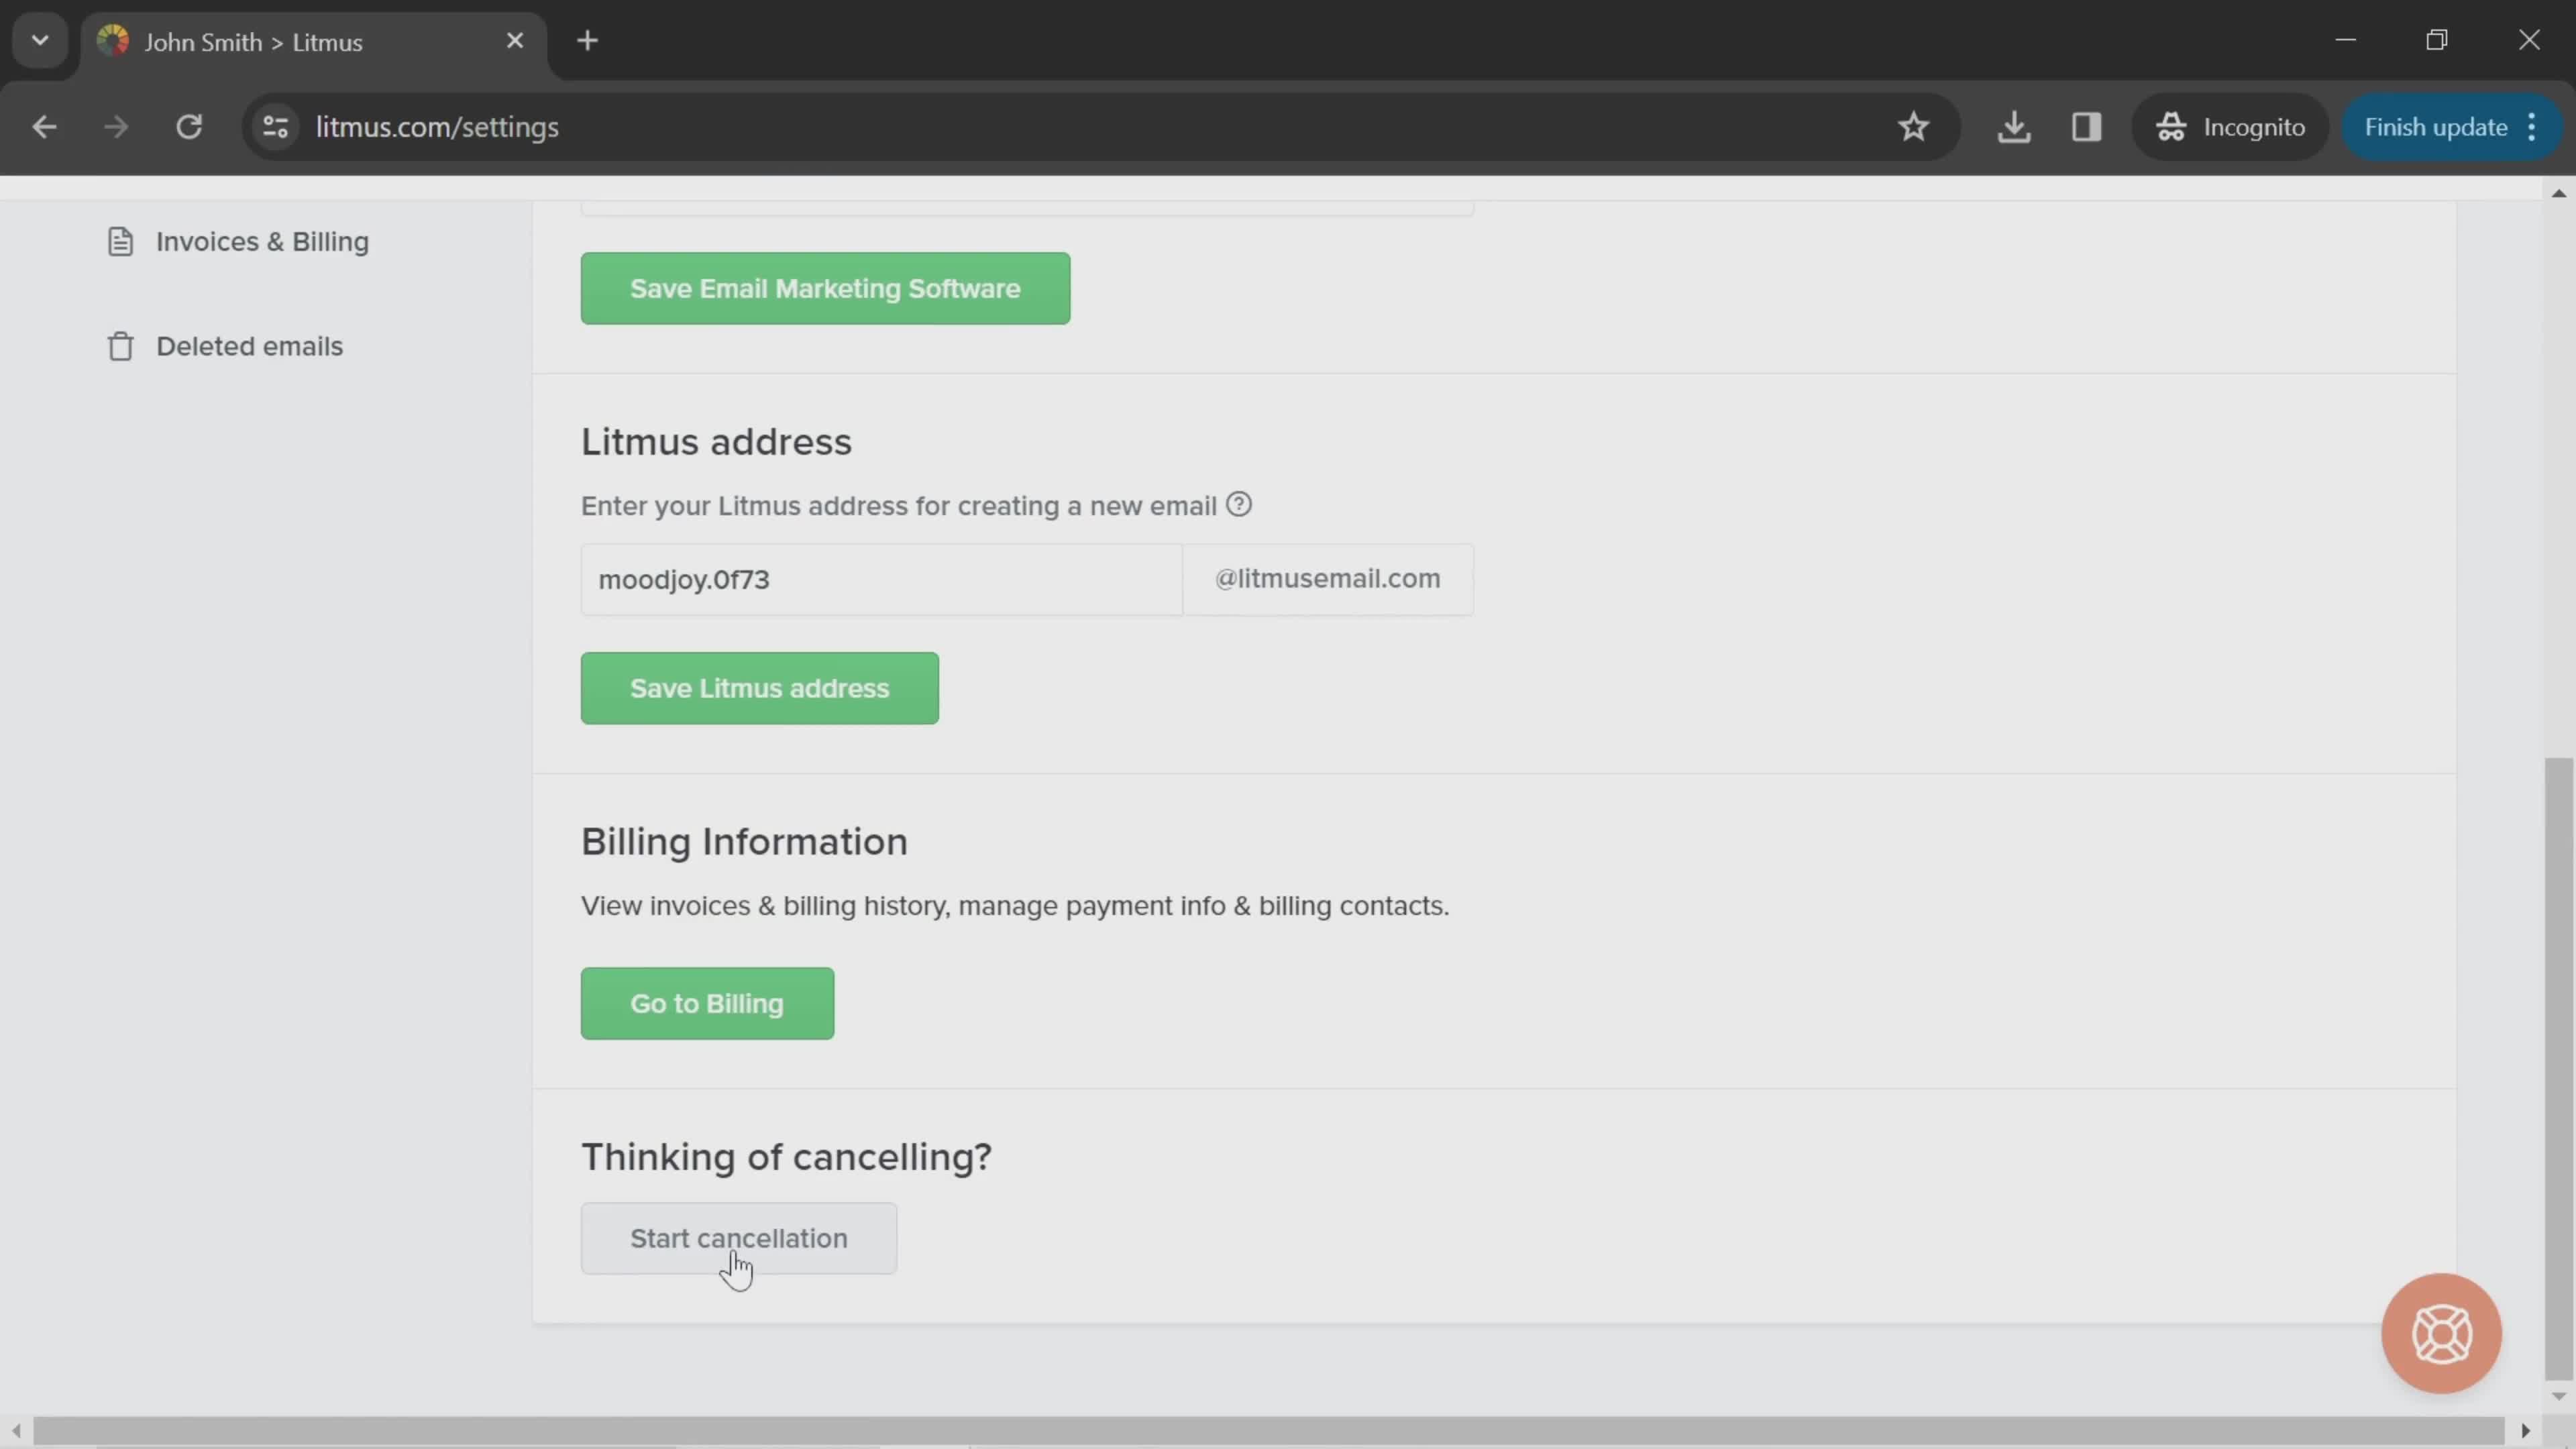
Task: Open the browser tab options dropdown
Action: 39,39
